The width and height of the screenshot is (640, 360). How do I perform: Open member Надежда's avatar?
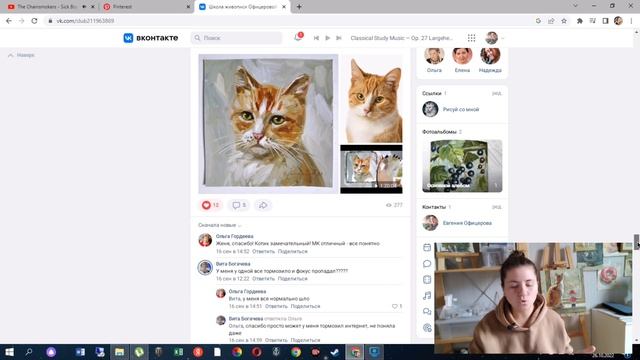(x=490, y=56)
